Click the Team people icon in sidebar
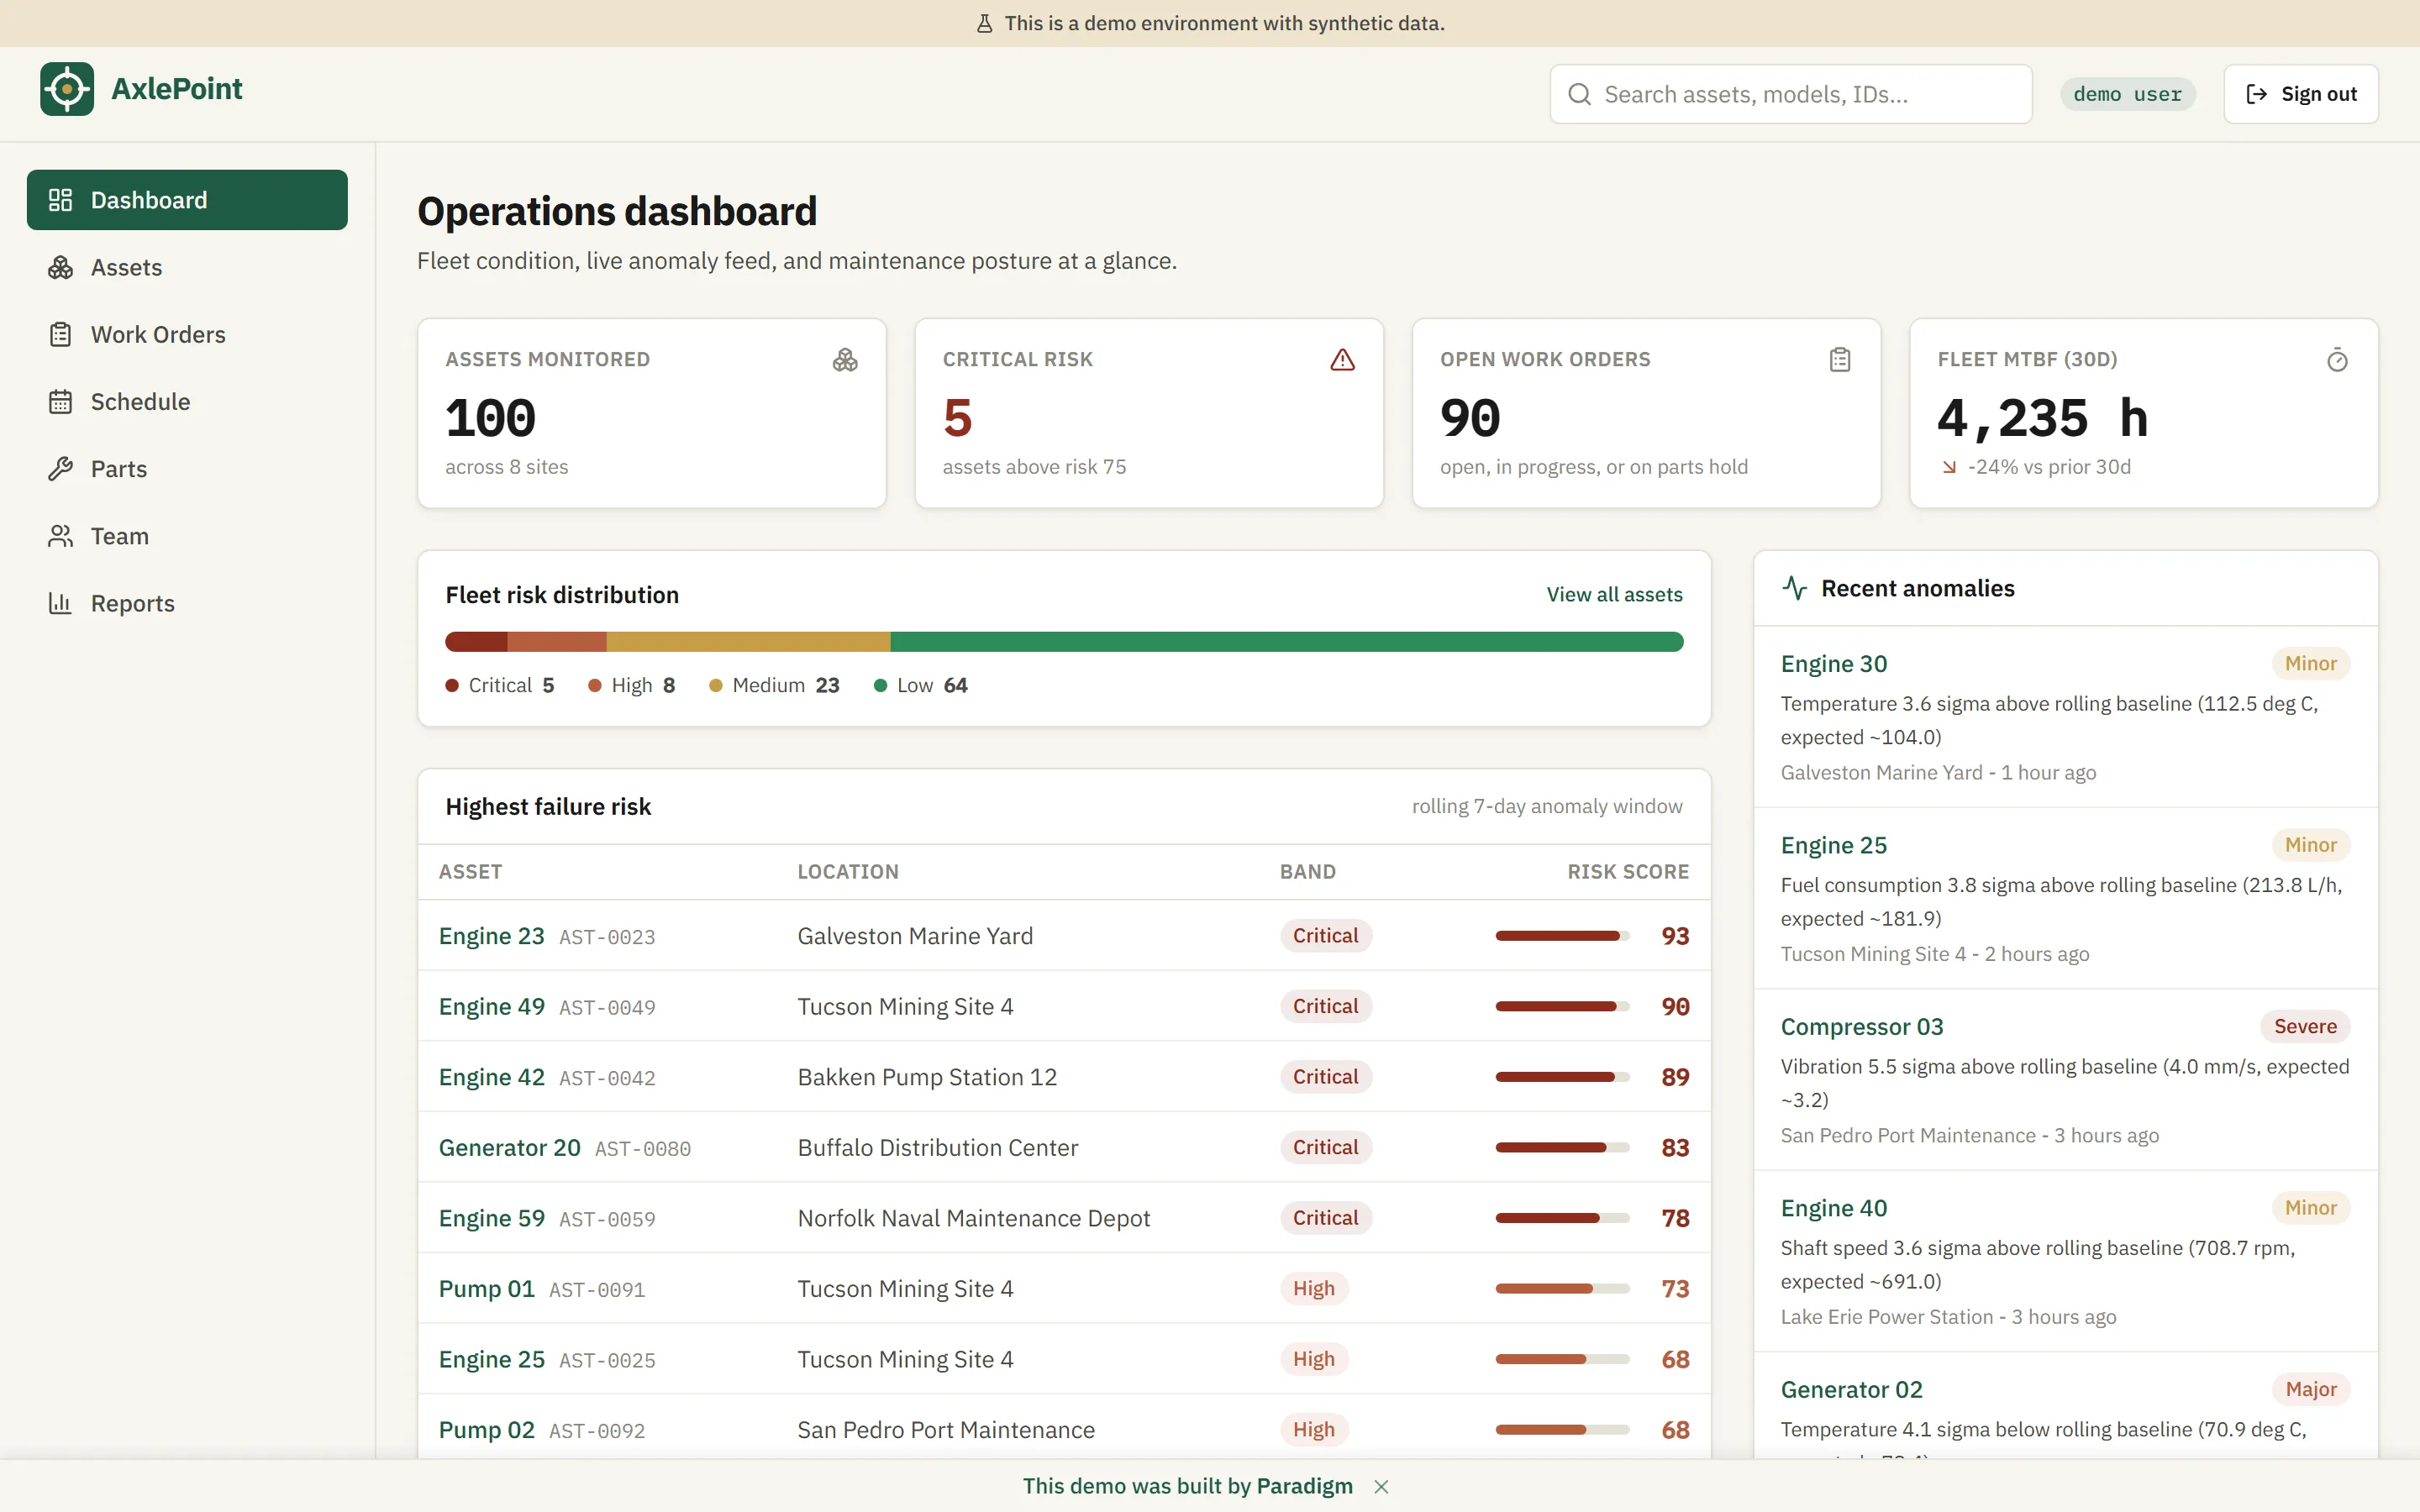Screen dimensions: 2420x1512 pos(60,536)
